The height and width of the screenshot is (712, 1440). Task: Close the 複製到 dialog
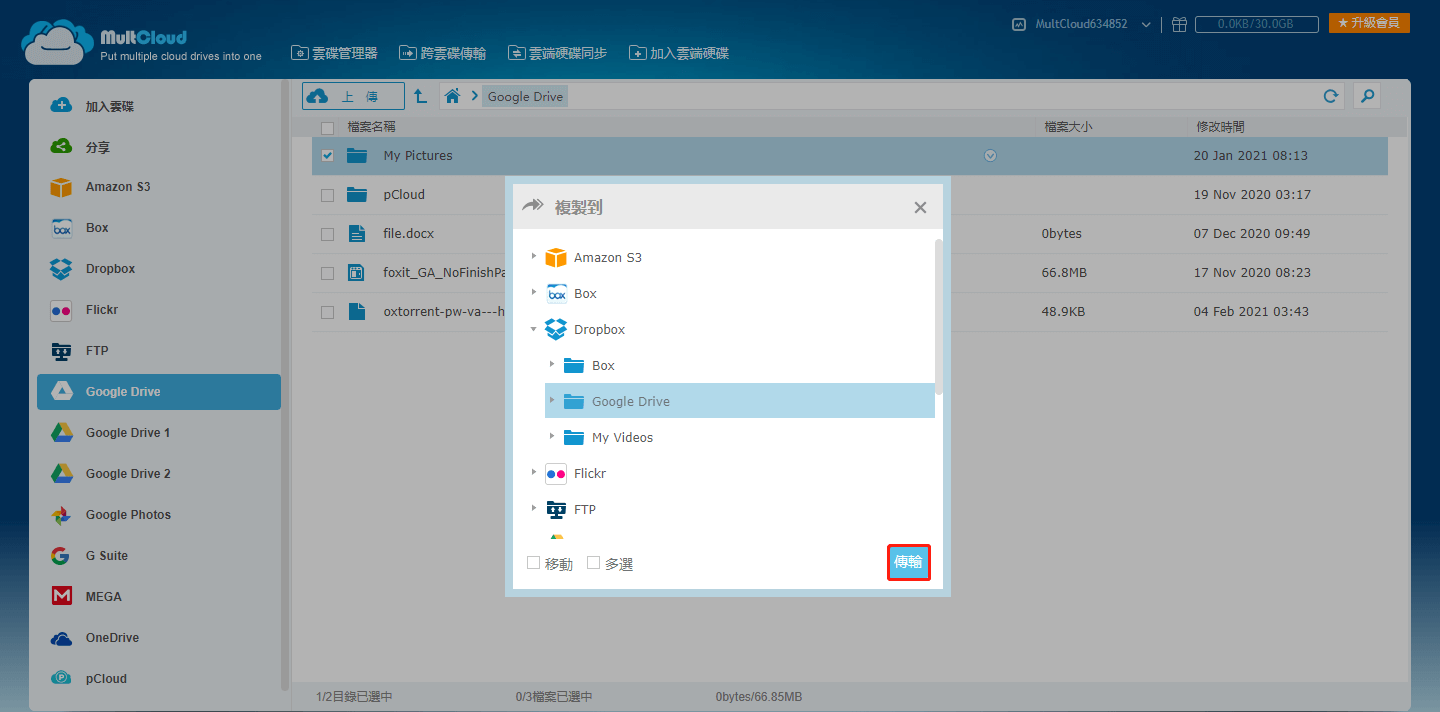pos(920,208)
